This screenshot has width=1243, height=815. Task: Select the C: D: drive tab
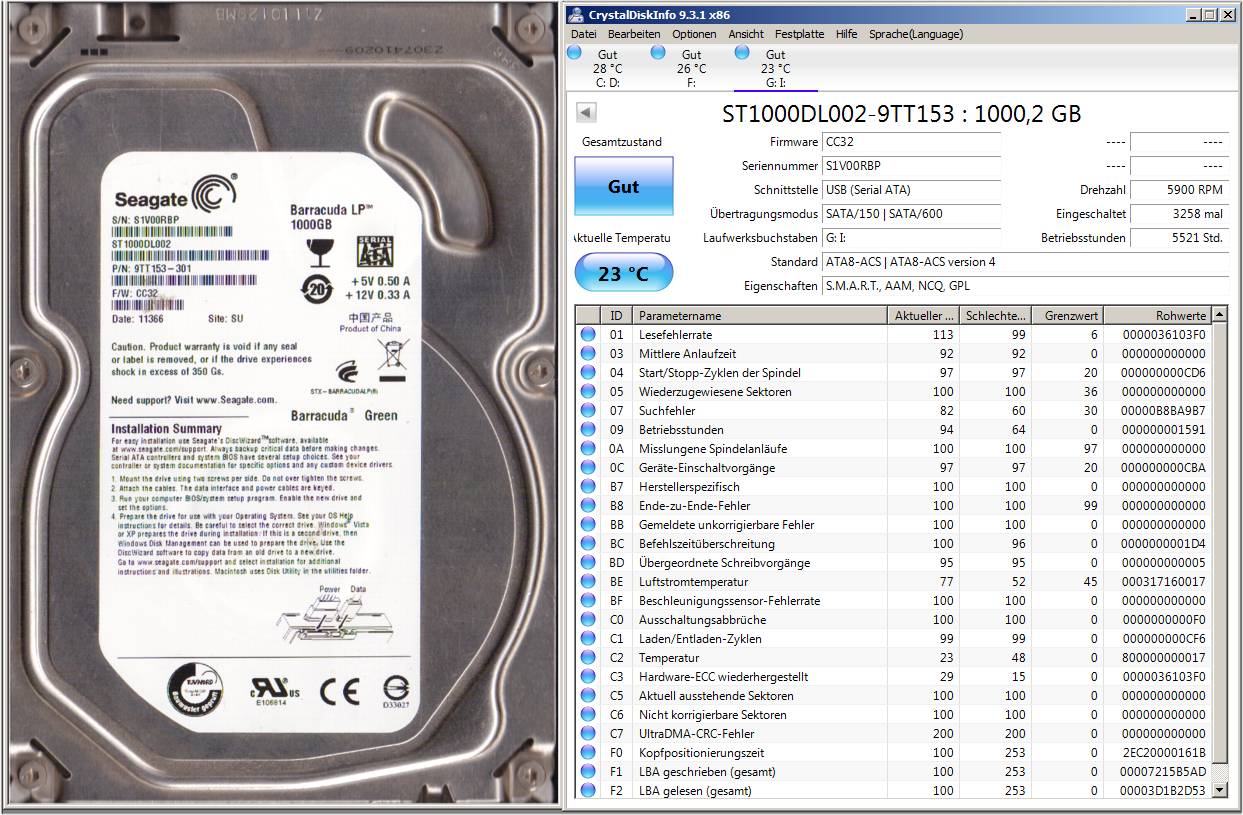click(607, 68)
